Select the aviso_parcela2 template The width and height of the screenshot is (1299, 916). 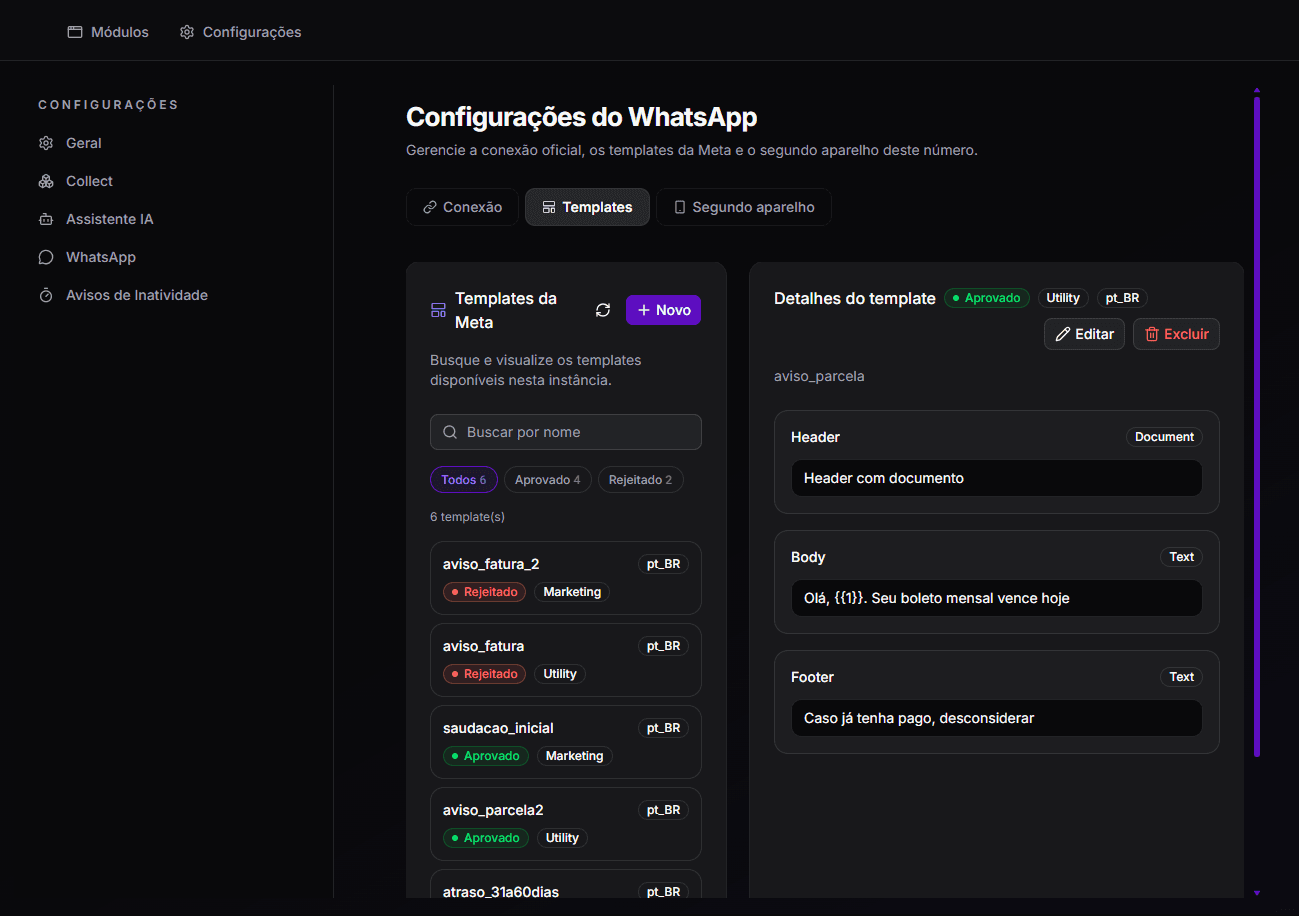[x=566, y=824]
